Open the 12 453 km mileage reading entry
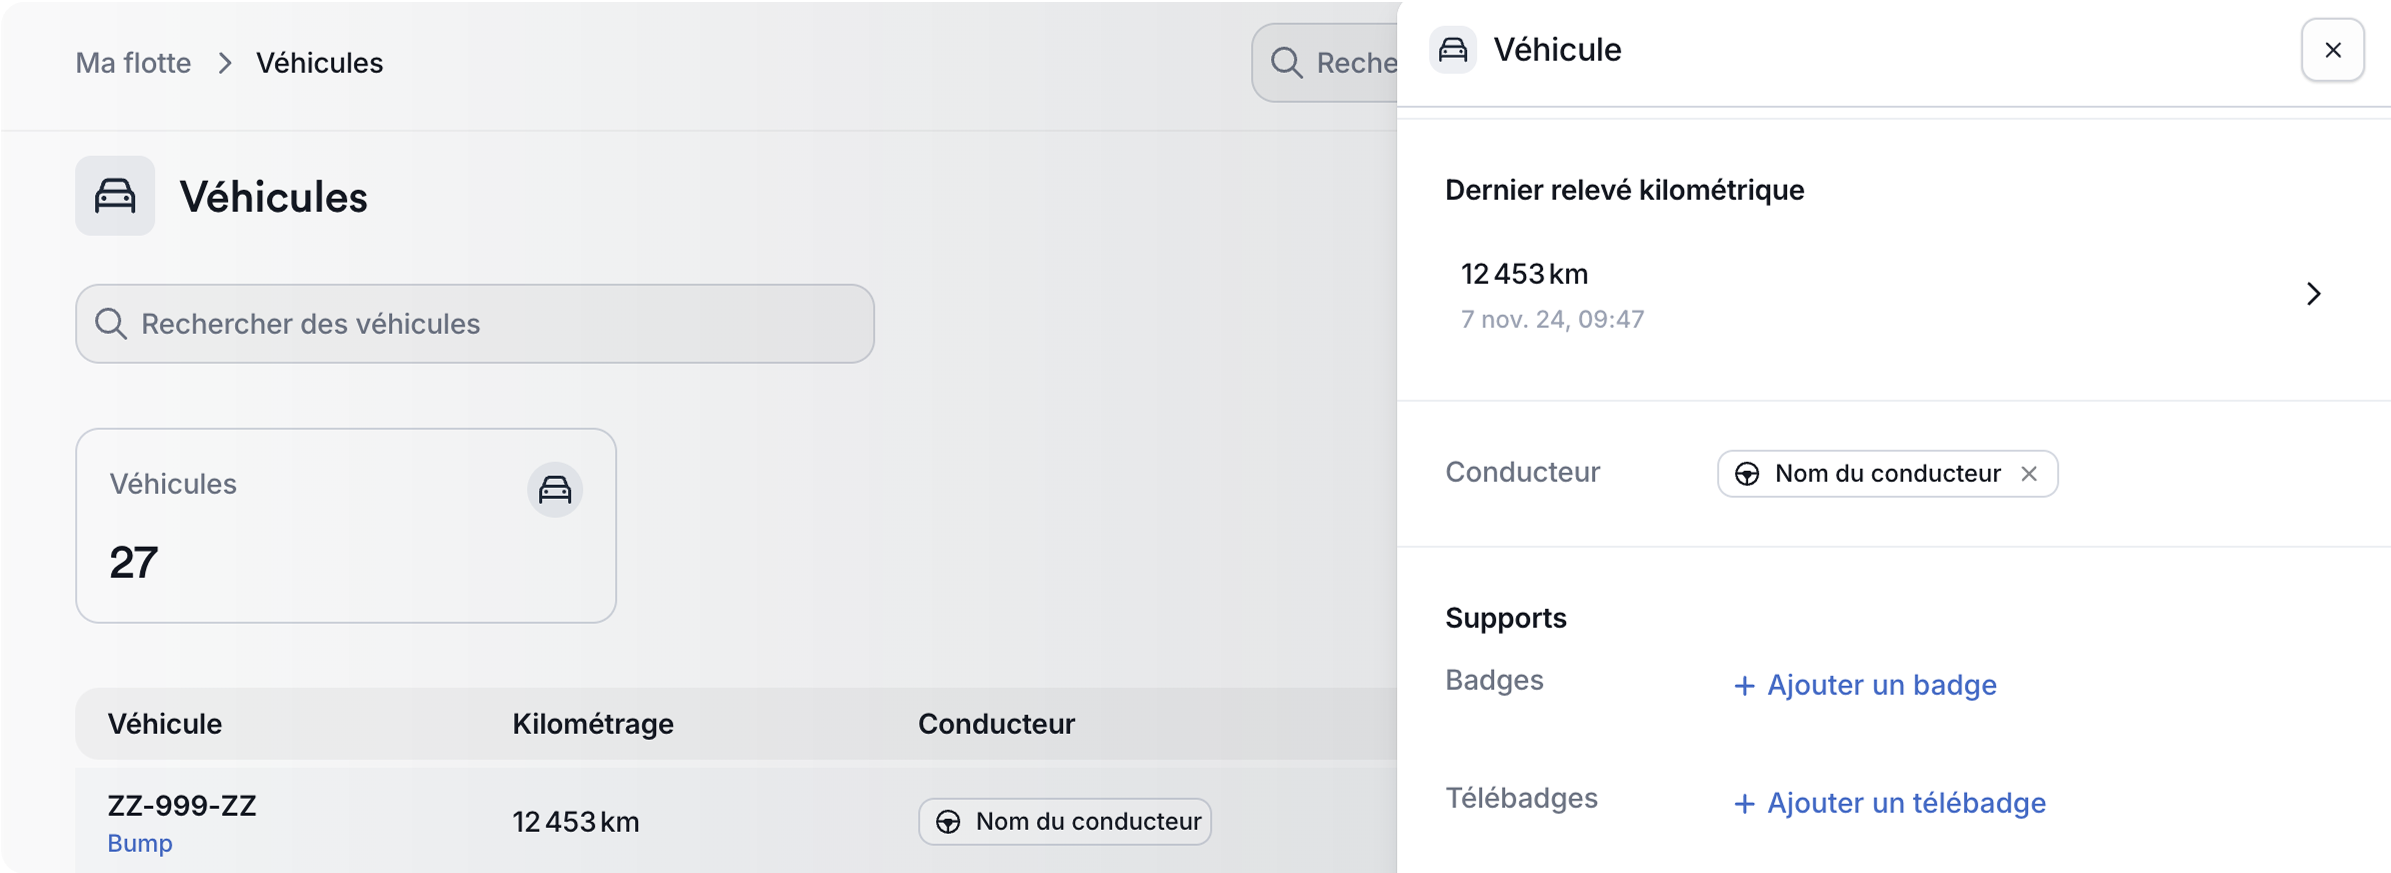The height and width of the screenshot is (873, 2391). [x=1524, y=275]
